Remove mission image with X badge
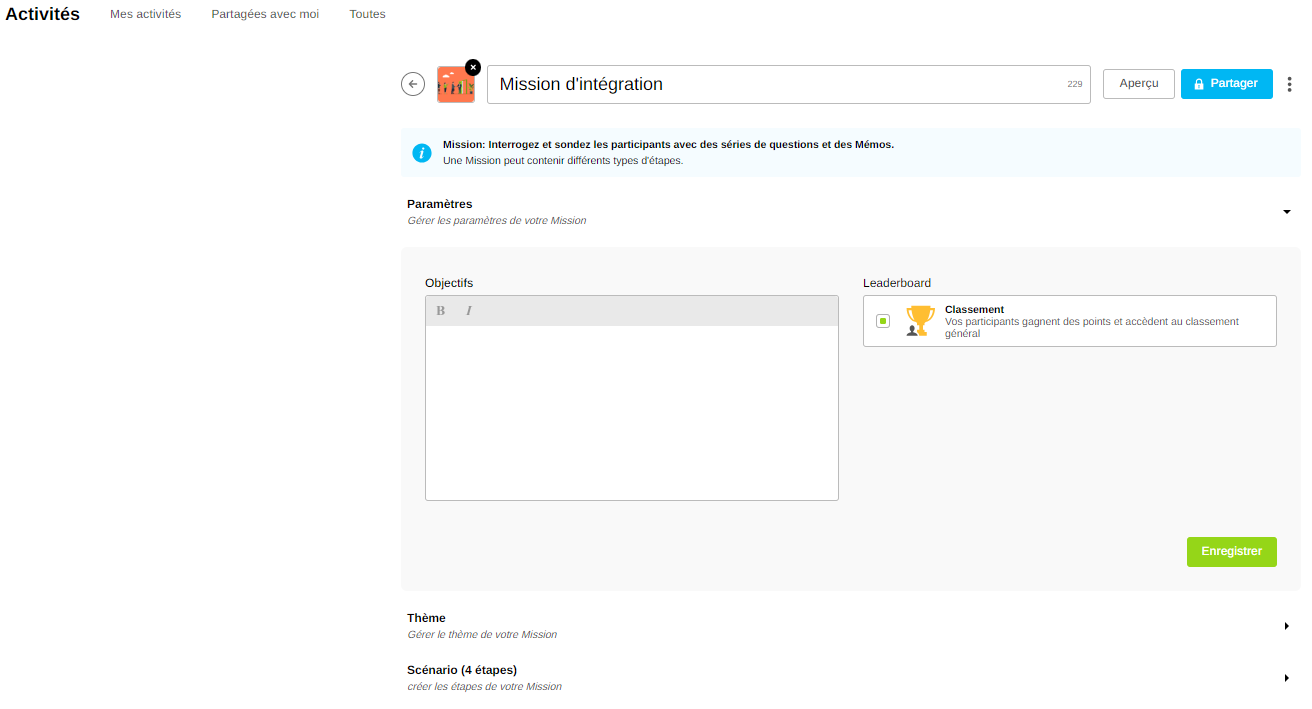 pos(473,67)
